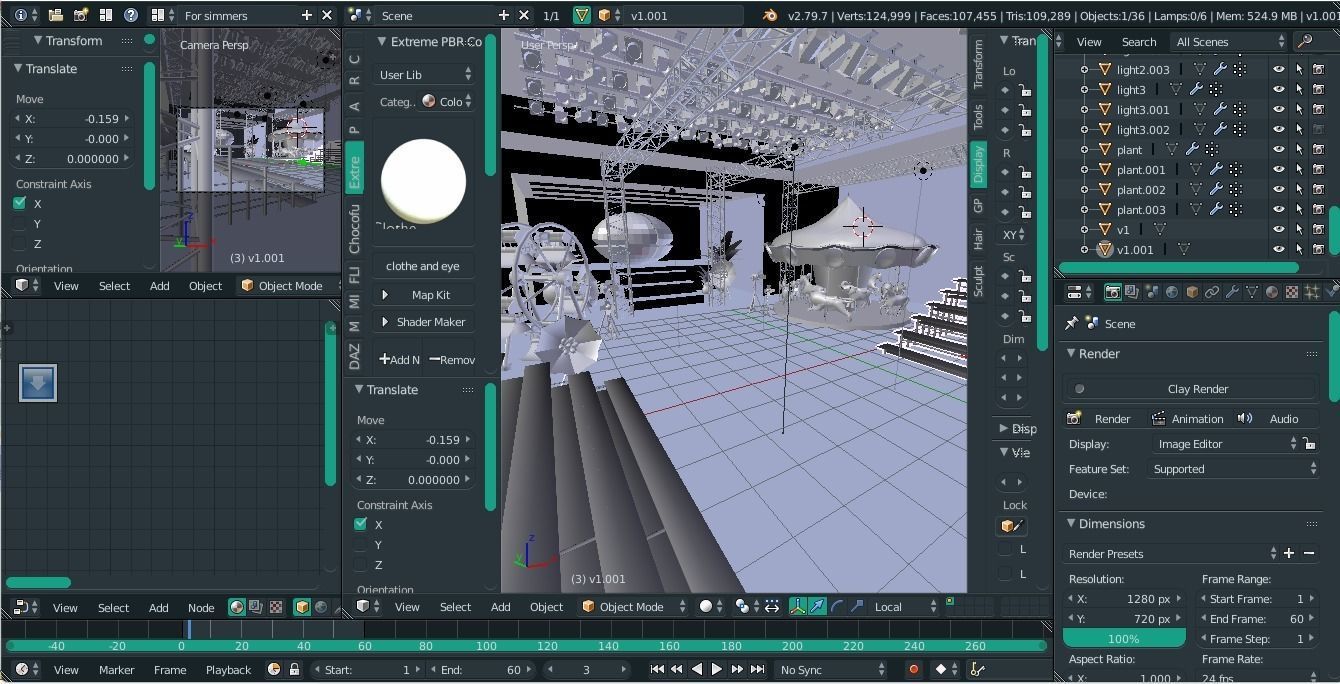
Task: Enable Y constraint axis in left Translate panel
Action: pos(20,223)
